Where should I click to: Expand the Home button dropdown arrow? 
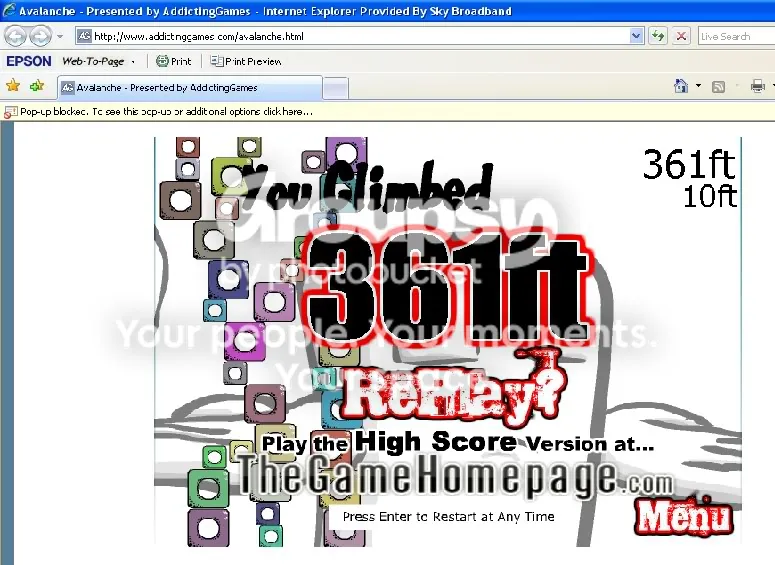tap(698, 86)
